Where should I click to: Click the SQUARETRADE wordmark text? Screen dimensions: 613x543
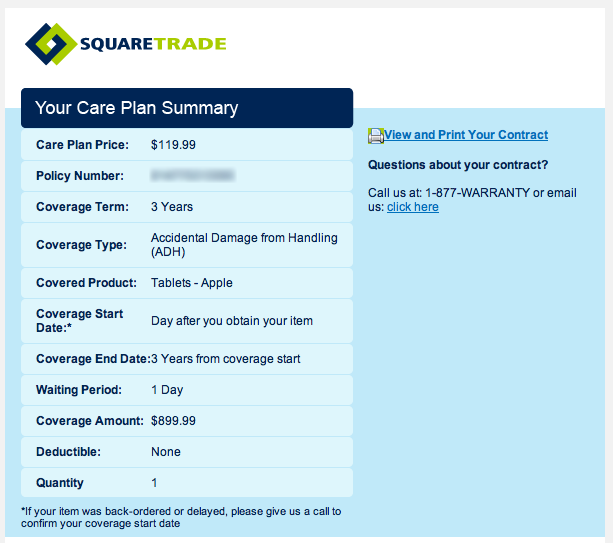click(153, 44)
